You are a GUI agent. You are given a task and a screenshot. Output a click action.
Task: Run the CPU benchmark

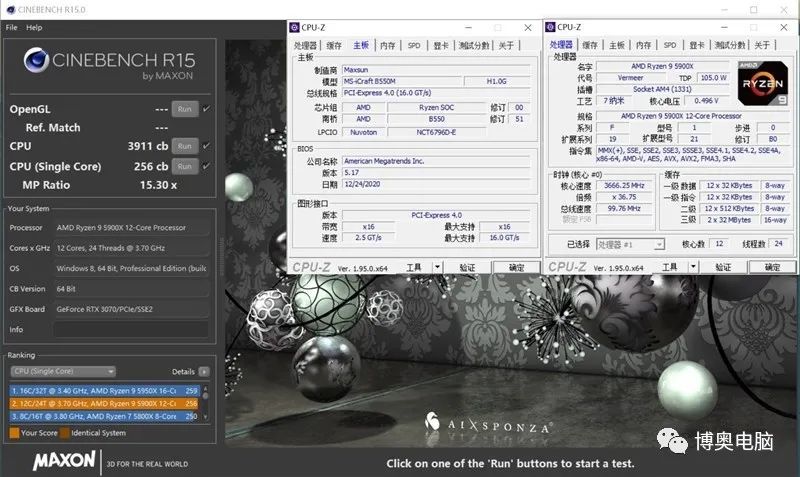(185, 146)
